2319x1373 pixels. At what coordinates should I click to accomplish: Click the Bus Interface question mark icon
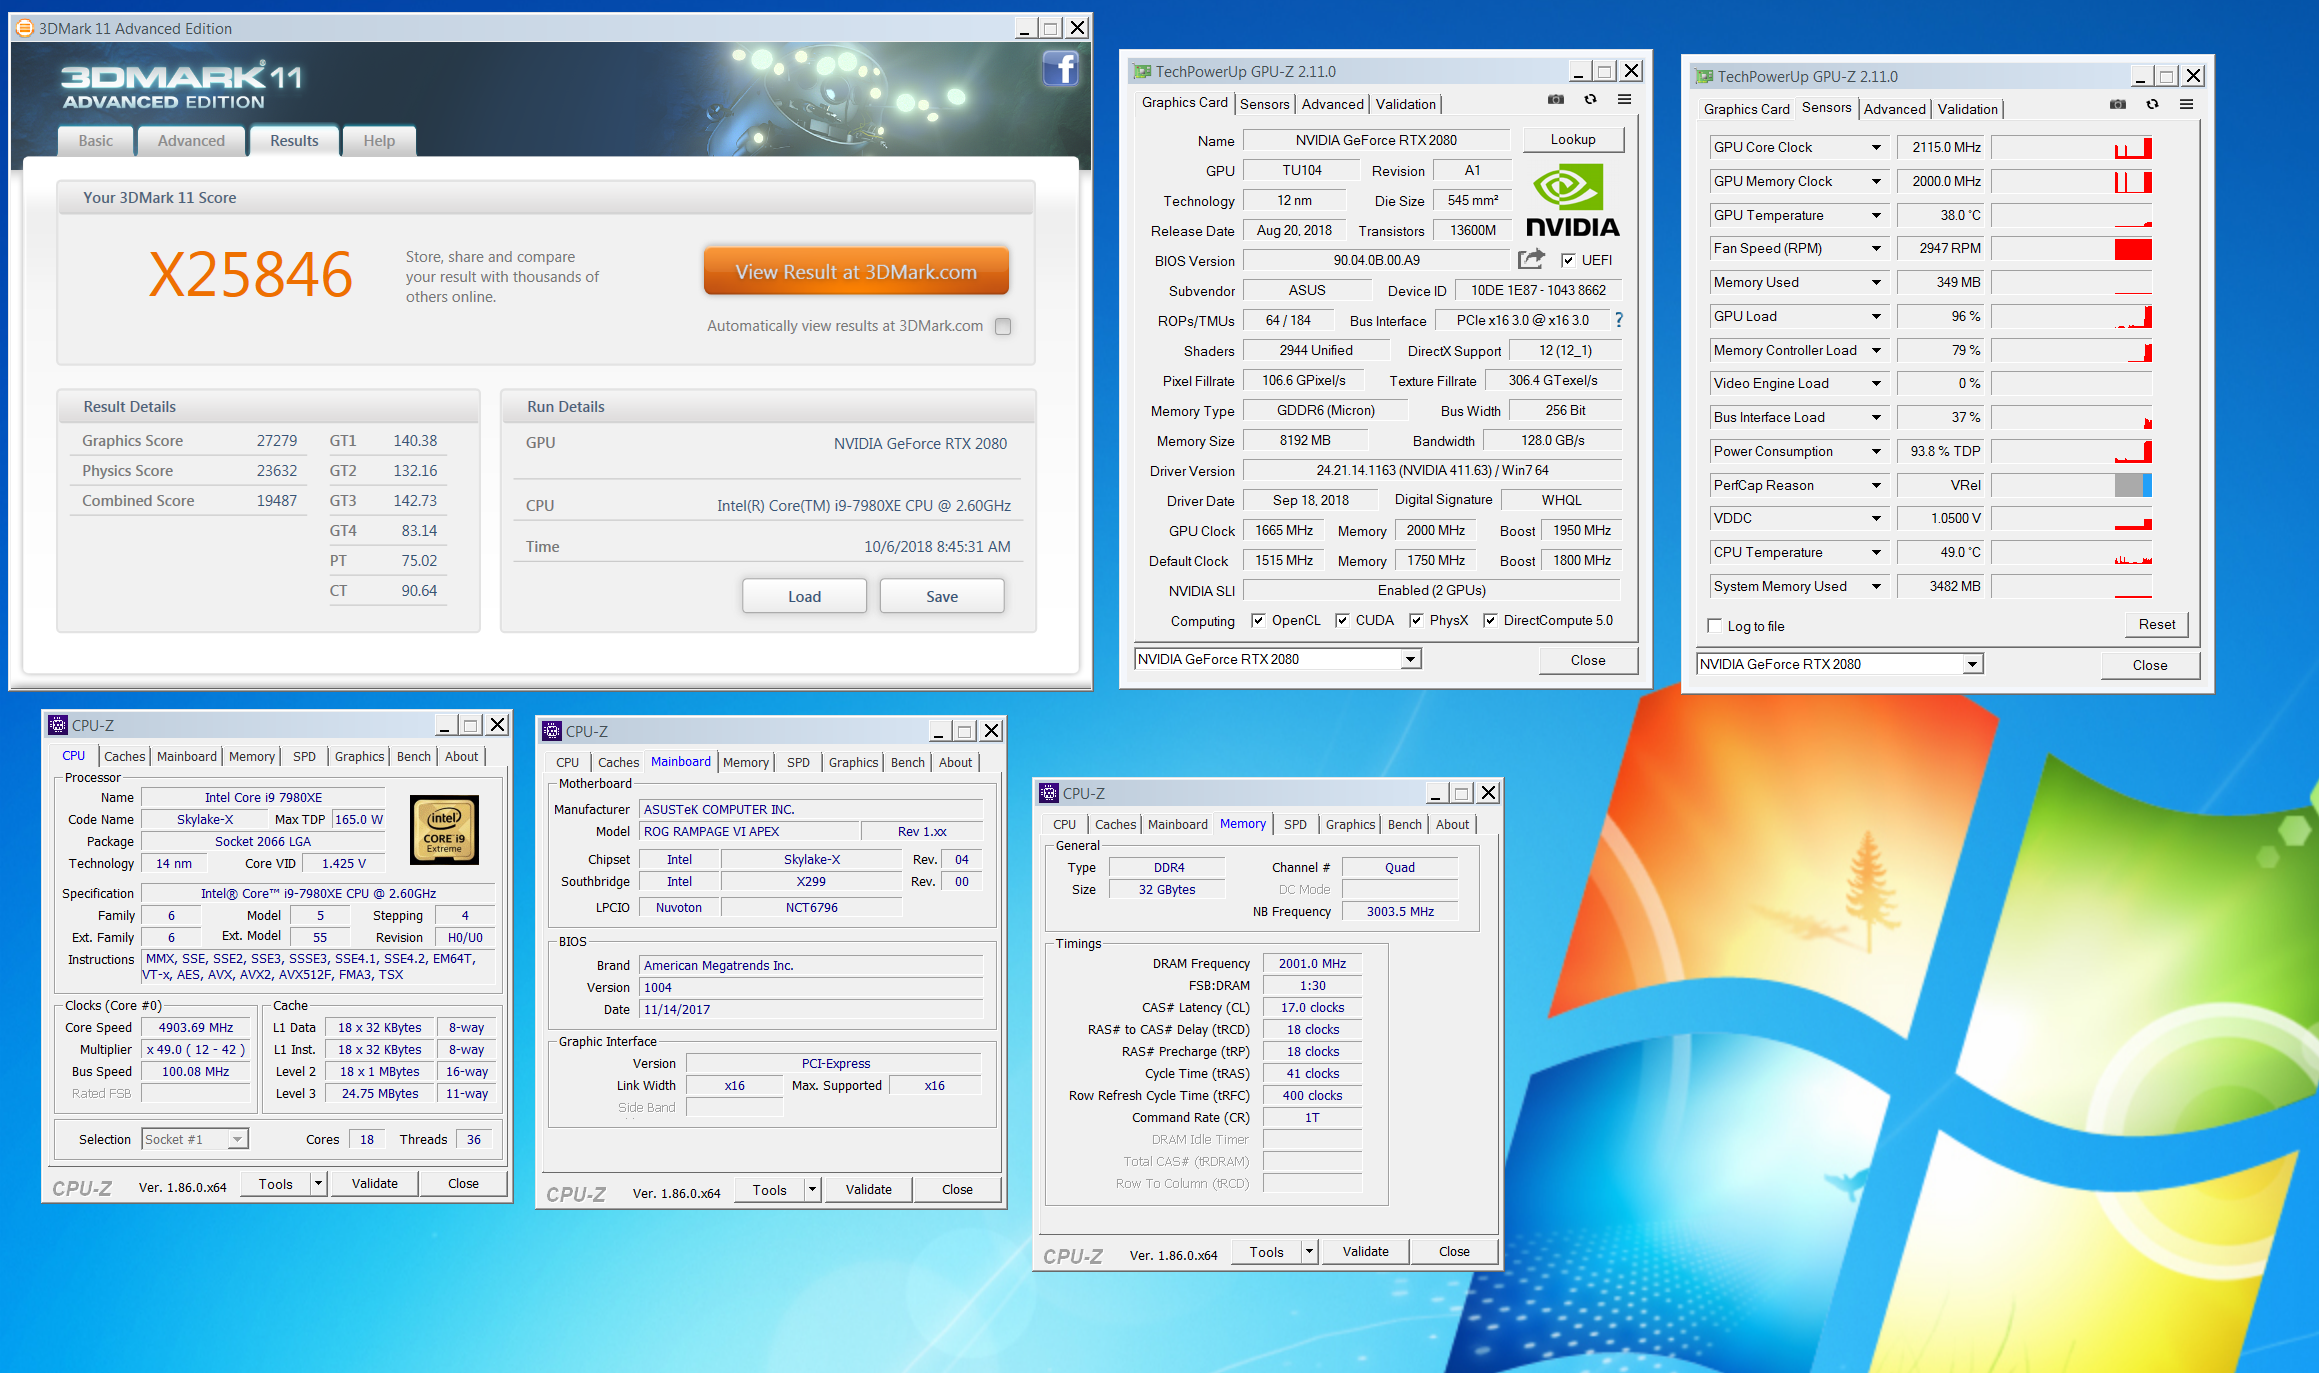[x=1619, y=320]
